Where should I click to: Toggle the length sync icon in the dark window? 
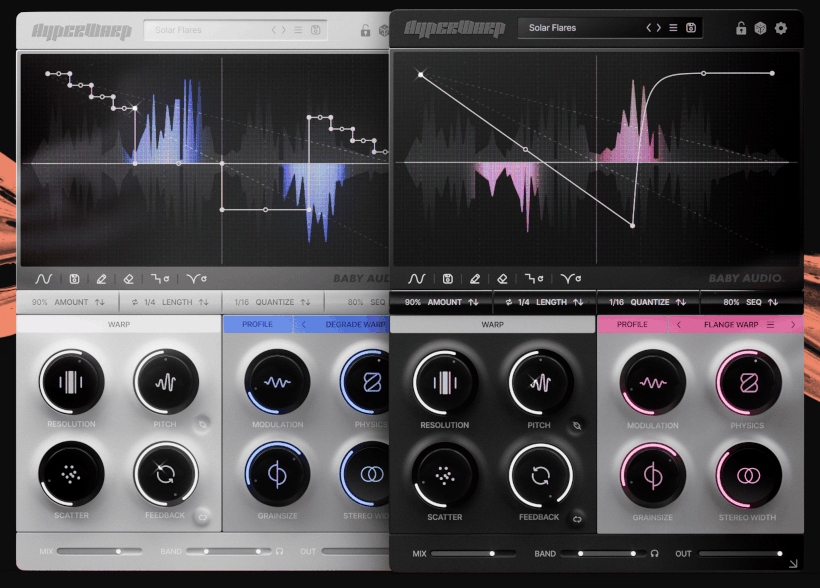coord(509,302)
